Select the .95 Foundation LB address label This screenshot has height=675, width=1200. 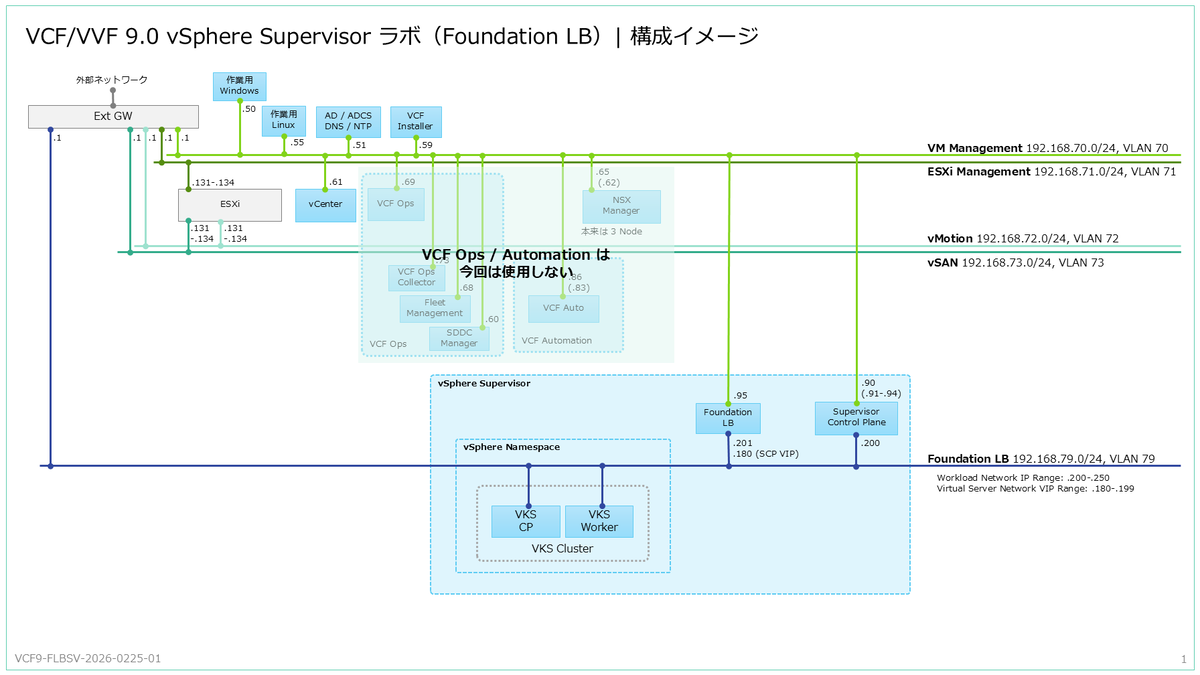pos(740,395)
